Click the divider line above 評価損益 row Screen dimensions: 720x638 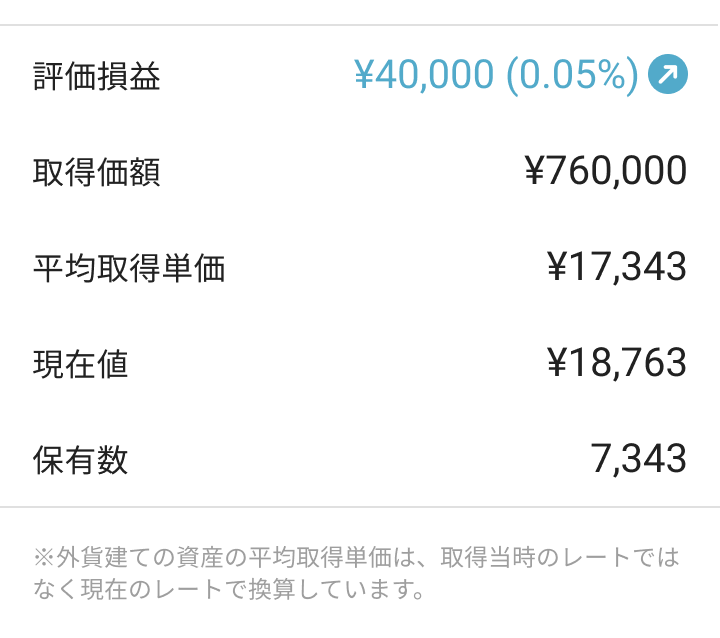click(360, 25)
